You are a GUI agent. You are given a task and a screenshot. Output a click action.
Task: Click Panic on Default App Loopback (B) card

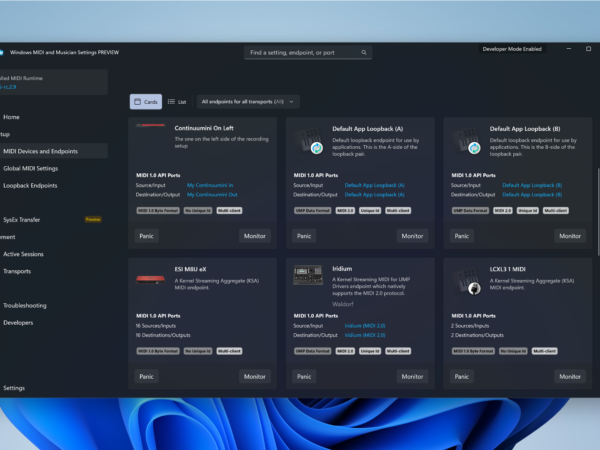pyautogui.click(x=462, y=236)
